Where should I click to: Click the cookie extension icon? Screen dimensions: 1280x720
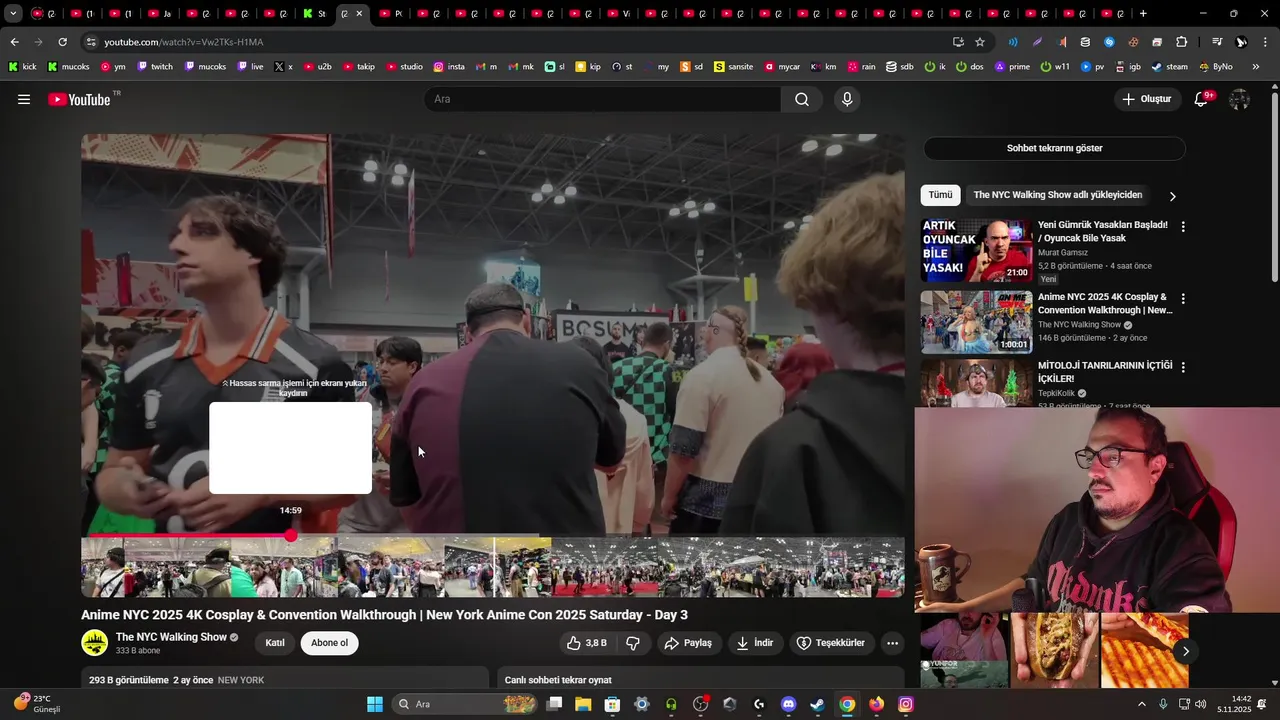(x=1133, y=42)
